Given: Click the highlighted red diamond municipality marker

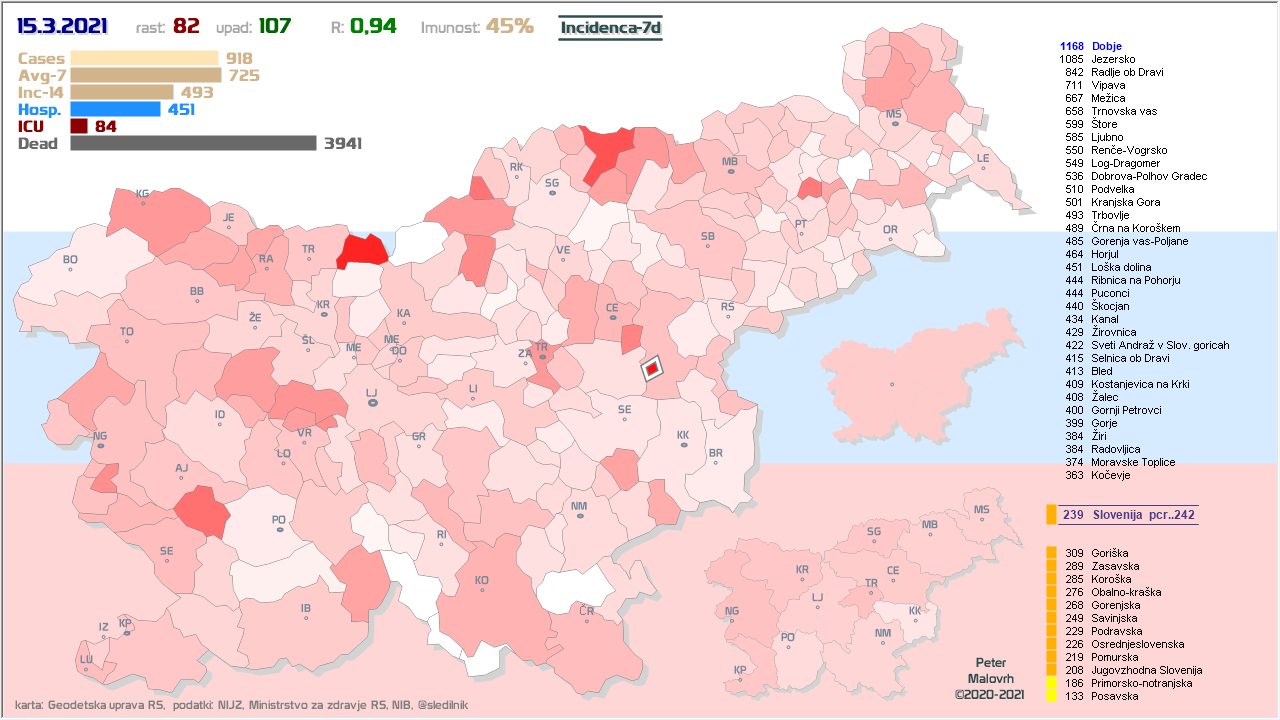Looking at the screenshot, I should tap(651, 369).
